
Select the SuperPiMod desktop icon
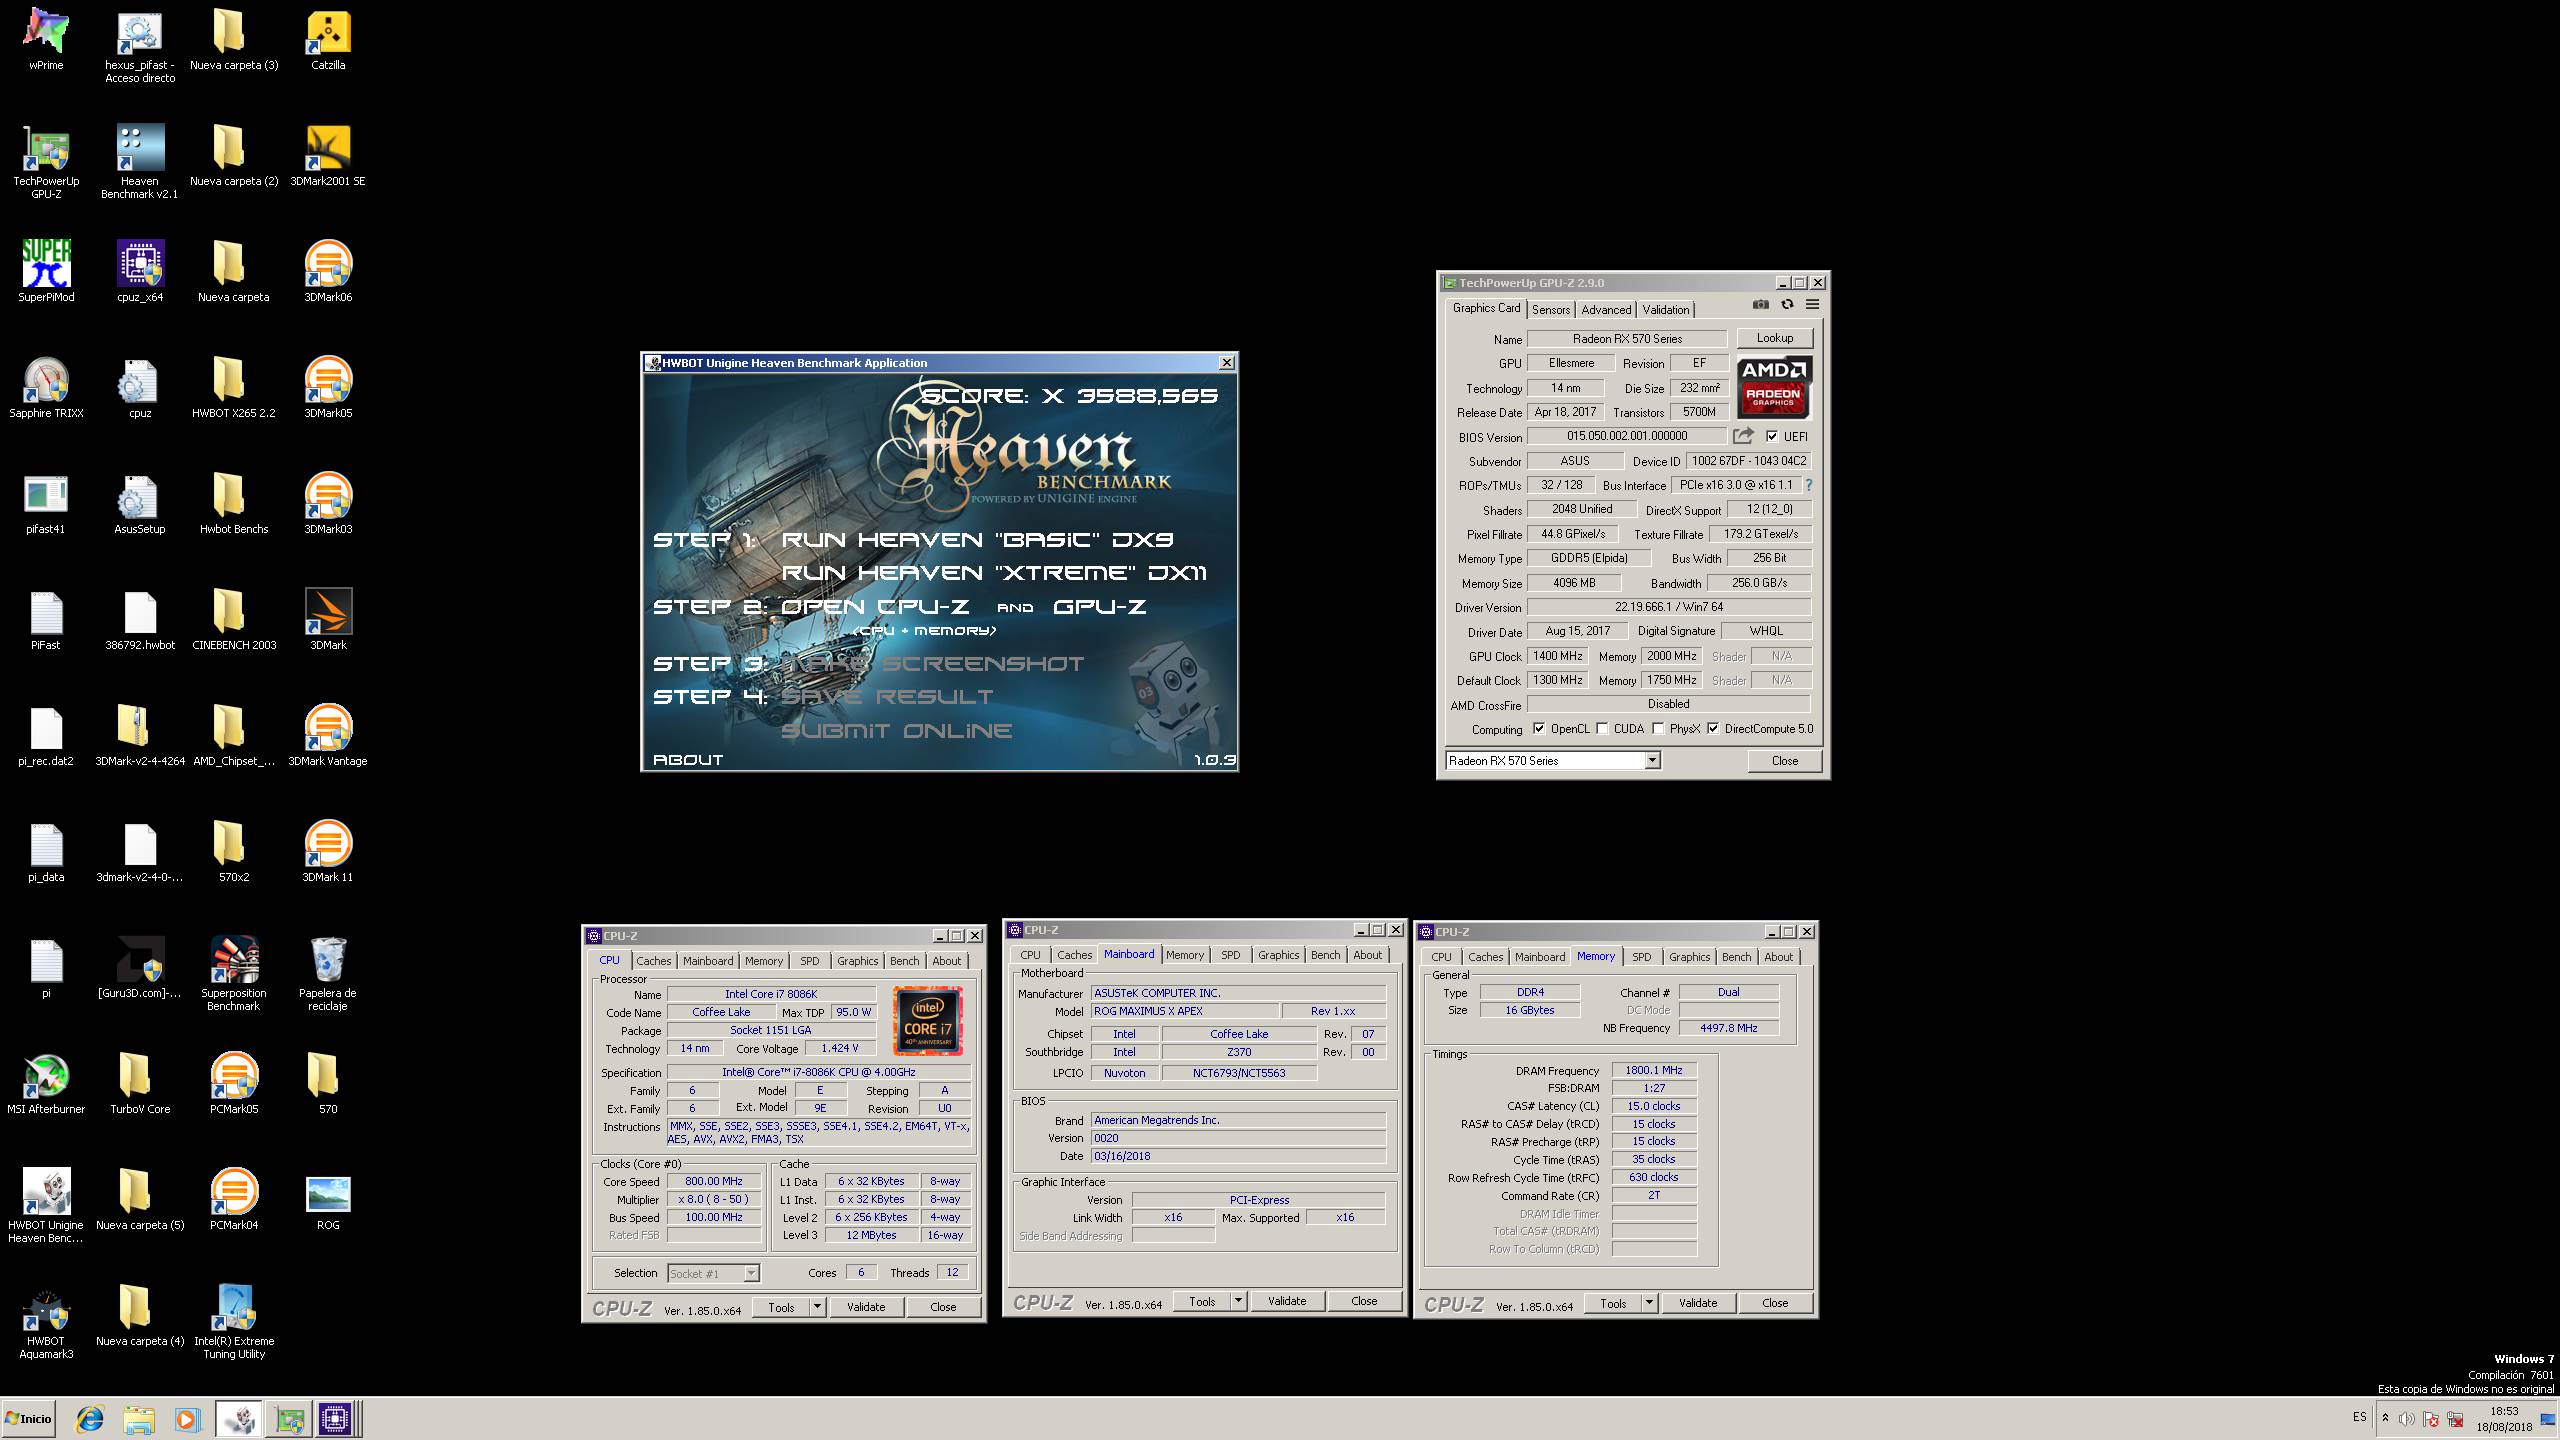pyautogui.click(x=46, y=270)
